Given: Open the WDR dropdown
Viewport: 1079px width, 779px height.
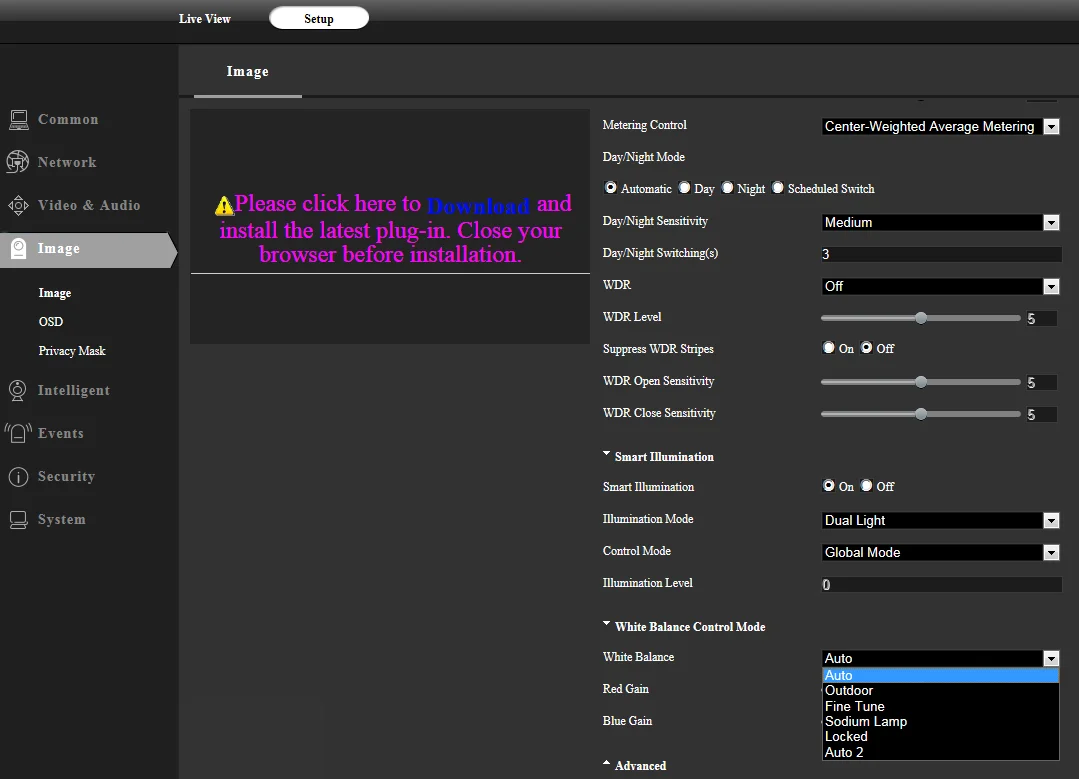Looking at the screenshot, I should (940, 286).
